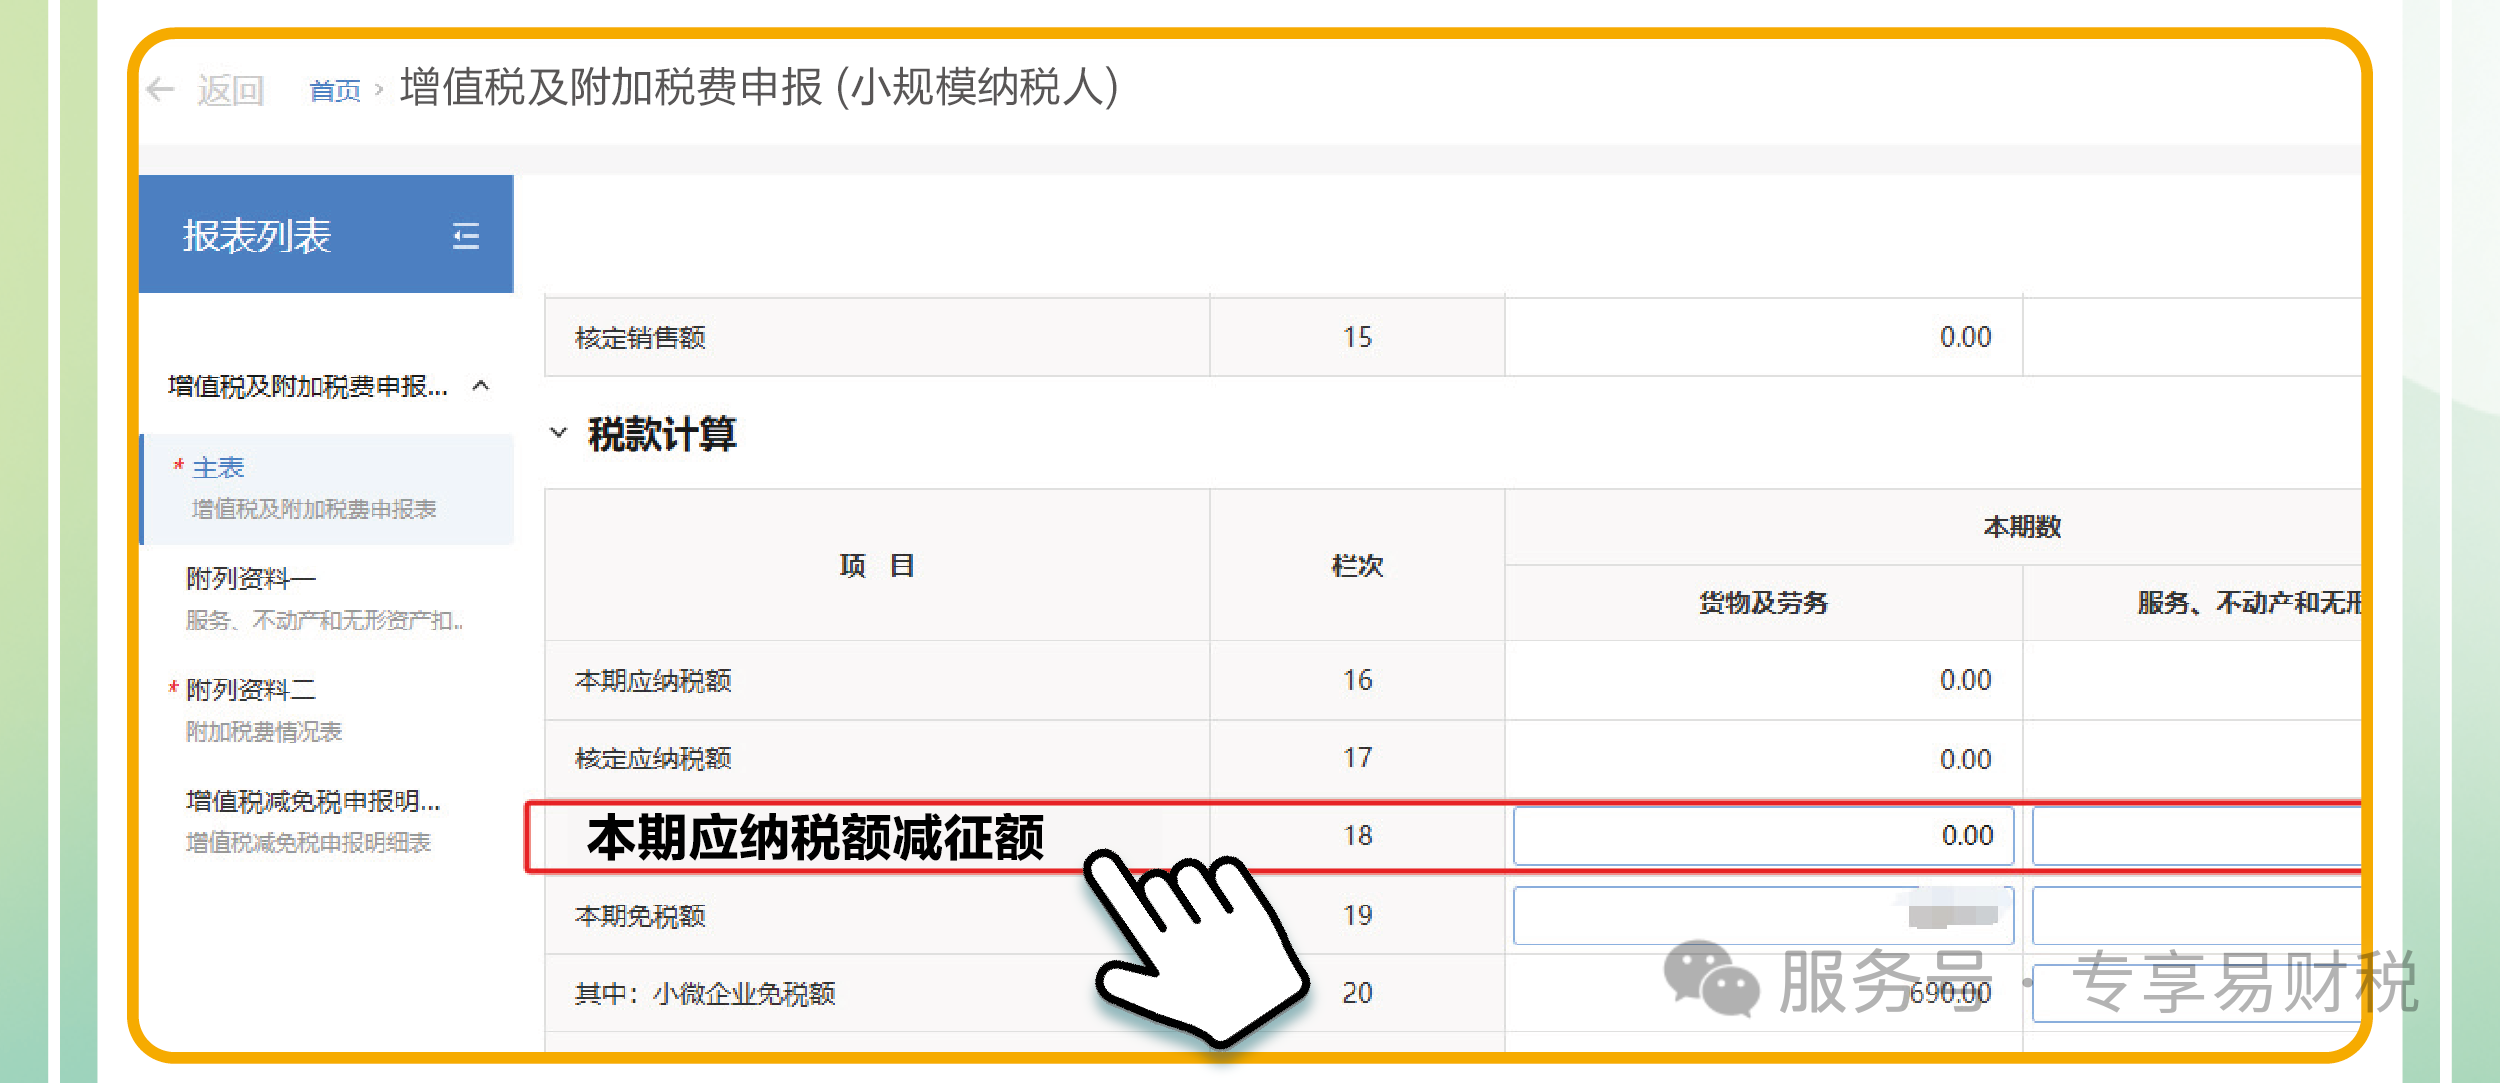
Task: Click row 18 货物及劳务 input field
Action: click(1762, 836)
